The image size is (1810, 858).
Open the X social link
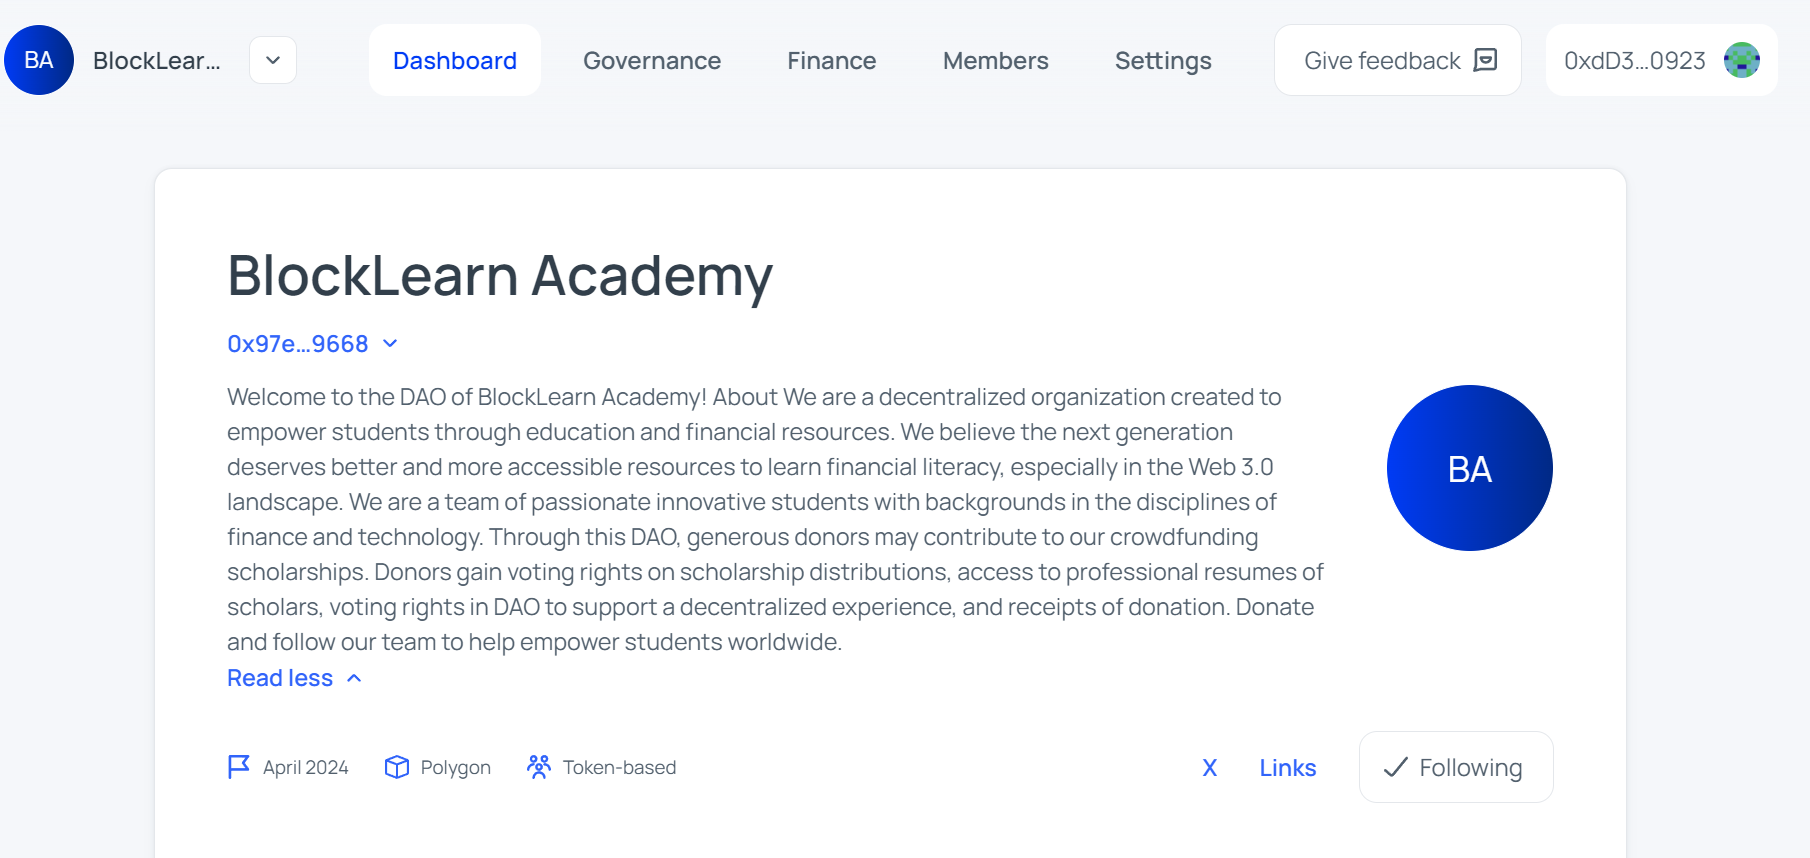tap(1210, 768)
